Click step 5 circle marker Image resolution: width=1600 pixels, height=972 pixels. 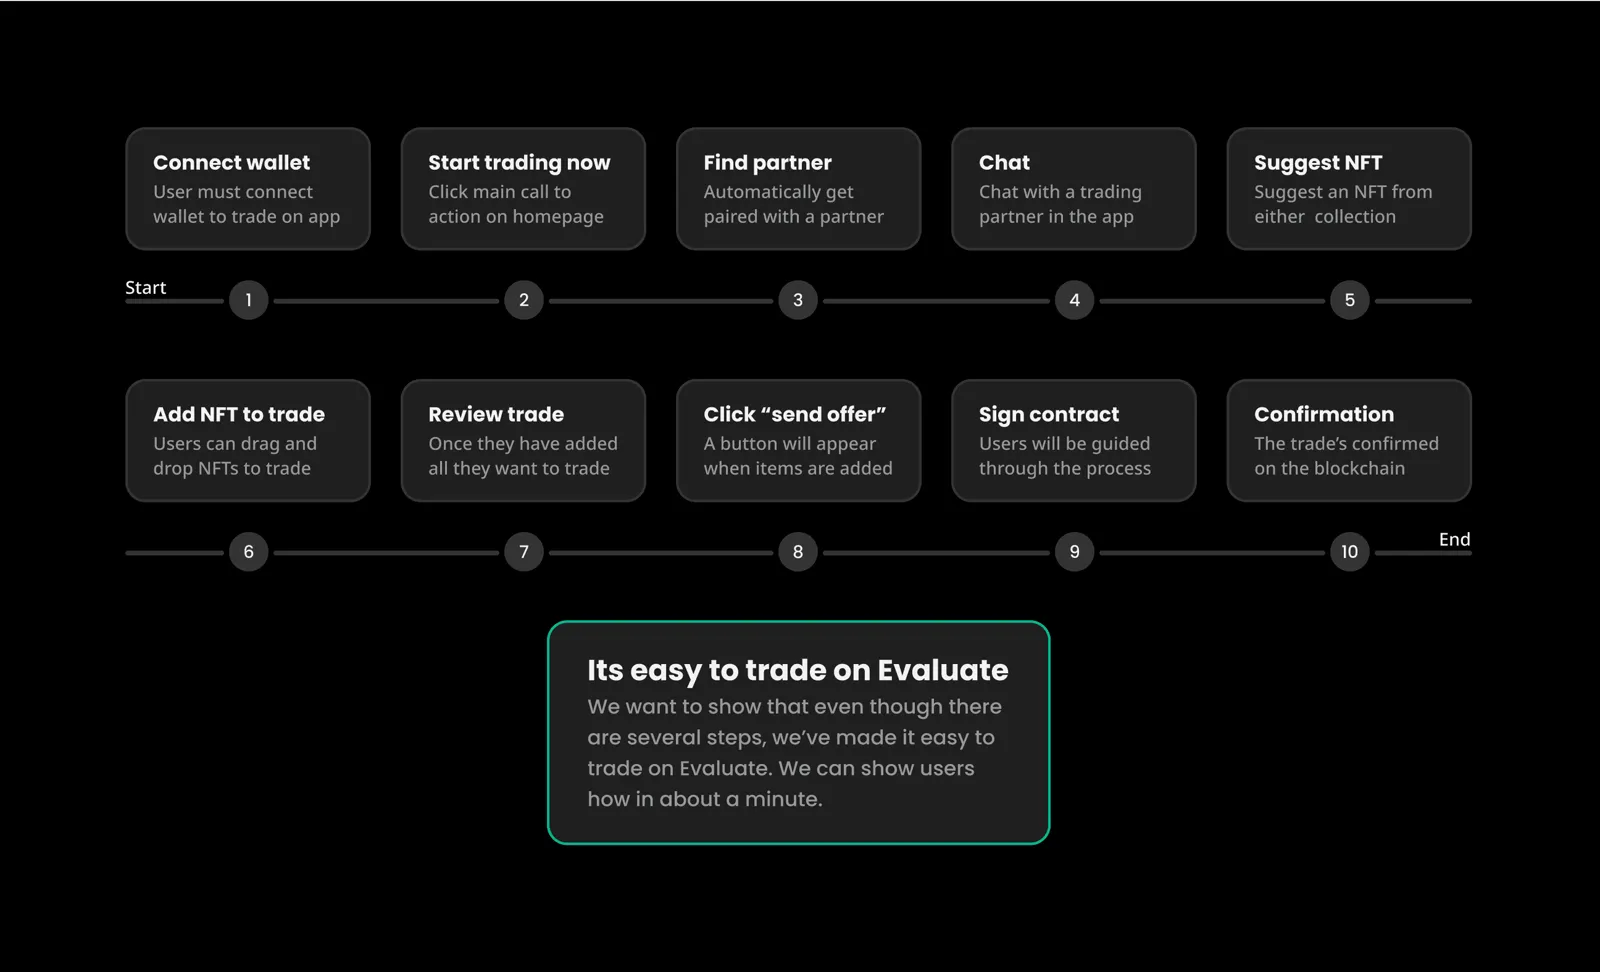(1349, 300)
